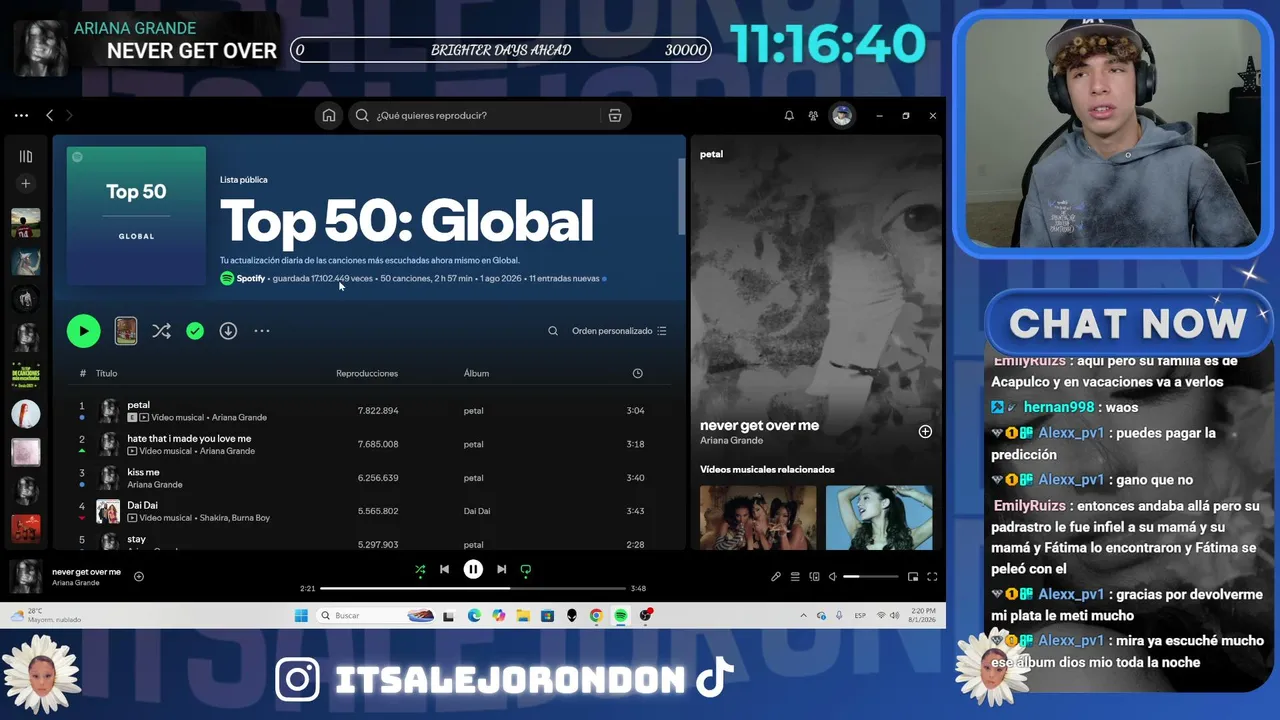The height and width of the screenshot is (720, 1280).
Task: Open the 'Dai Dai' album link
Action: (477, 511)
